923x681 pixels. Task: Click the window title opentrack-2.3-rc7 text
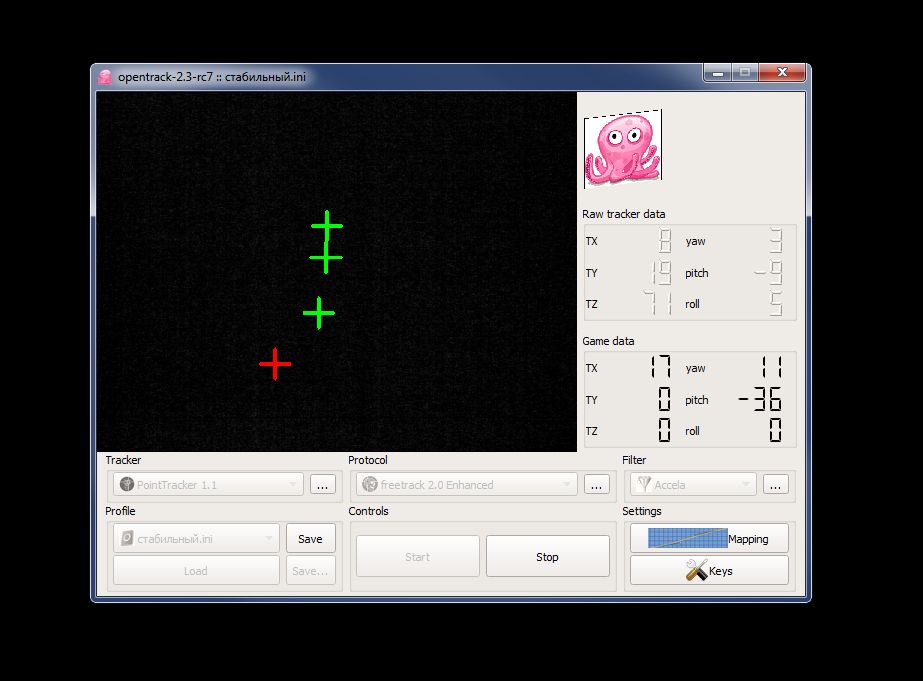pos(212,77)
